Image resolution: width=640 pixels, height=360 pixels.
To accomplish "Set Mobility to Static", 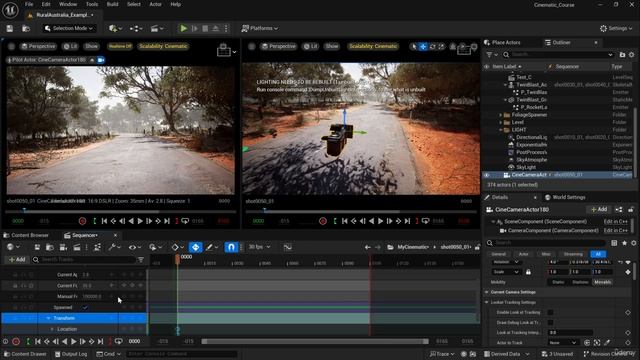I will pos(558,282).
